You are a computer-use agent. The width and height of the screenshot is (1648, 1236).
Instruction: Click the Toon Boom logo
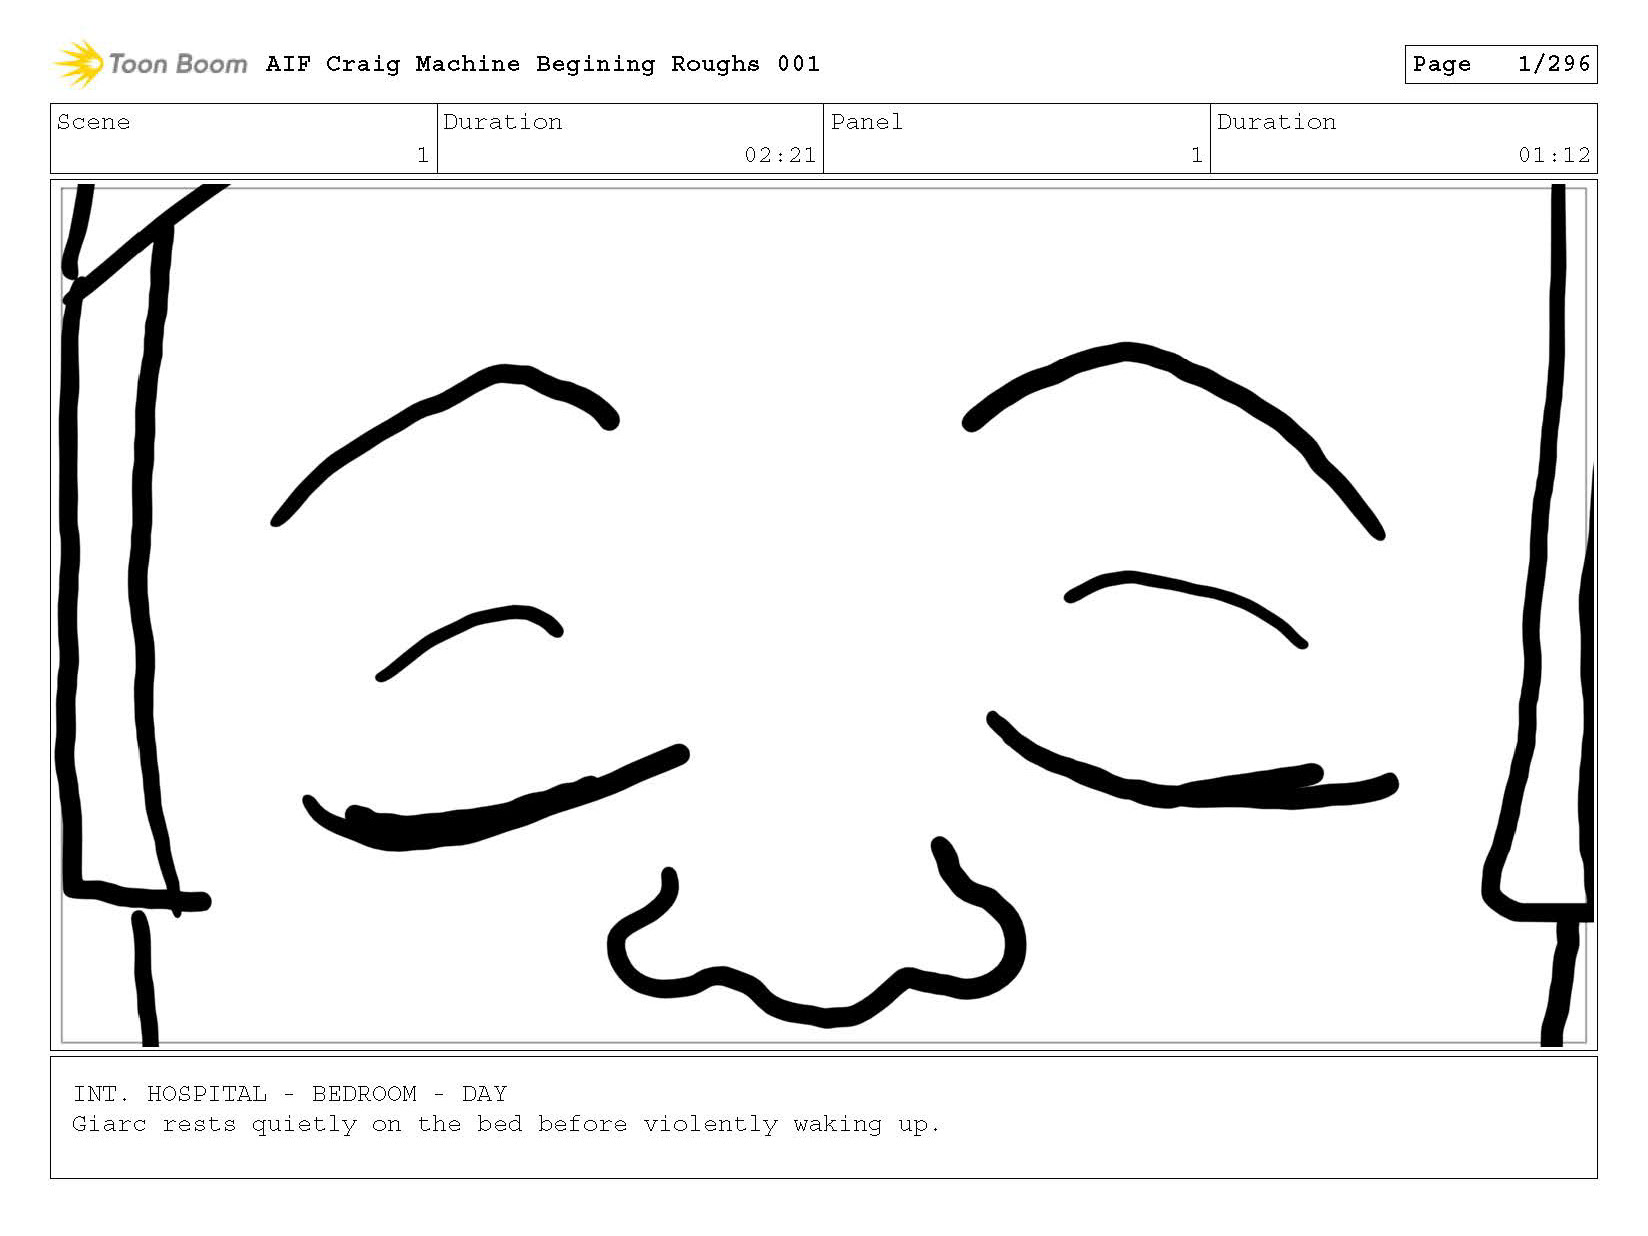tap(150, 64)
